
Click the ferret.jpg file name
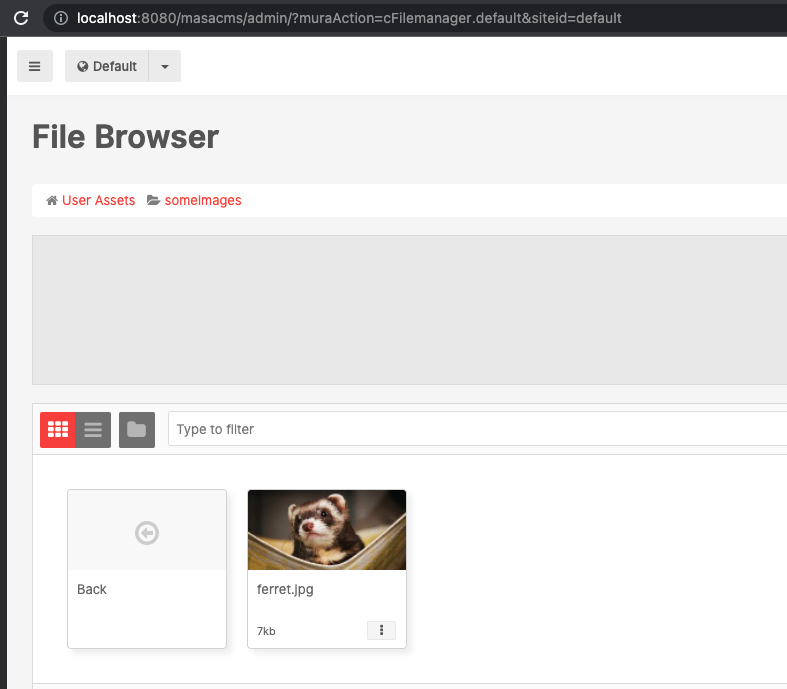point(285,589)
